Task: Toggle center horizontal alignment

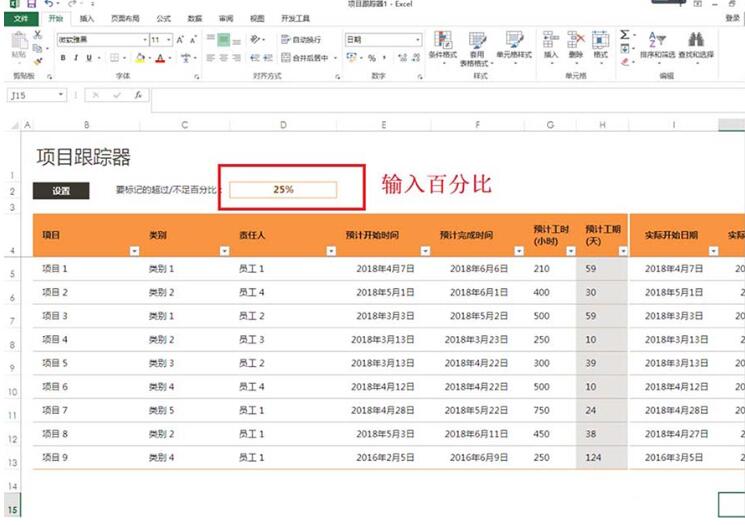Action: click(224, 58)
